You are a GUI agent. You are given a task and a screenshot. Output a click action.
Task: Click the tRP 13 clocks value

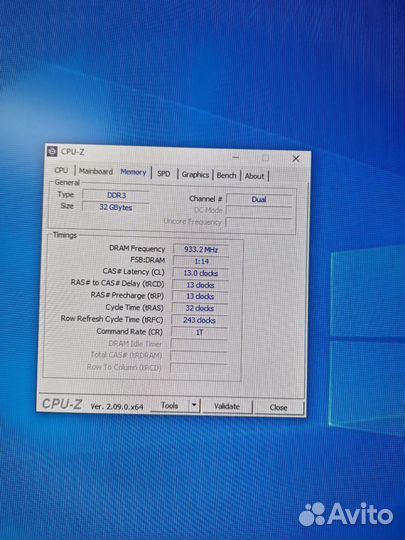pyautogui.click(x=200, y=296)
